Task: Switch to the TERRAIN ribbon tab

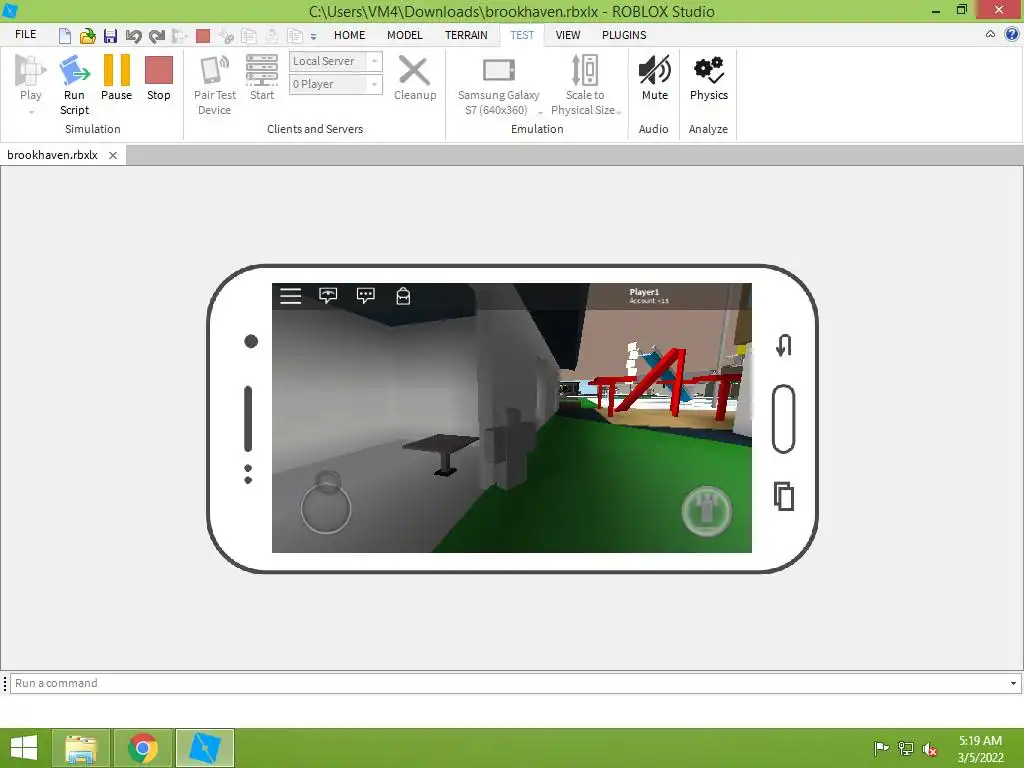Action: [466, 35]
